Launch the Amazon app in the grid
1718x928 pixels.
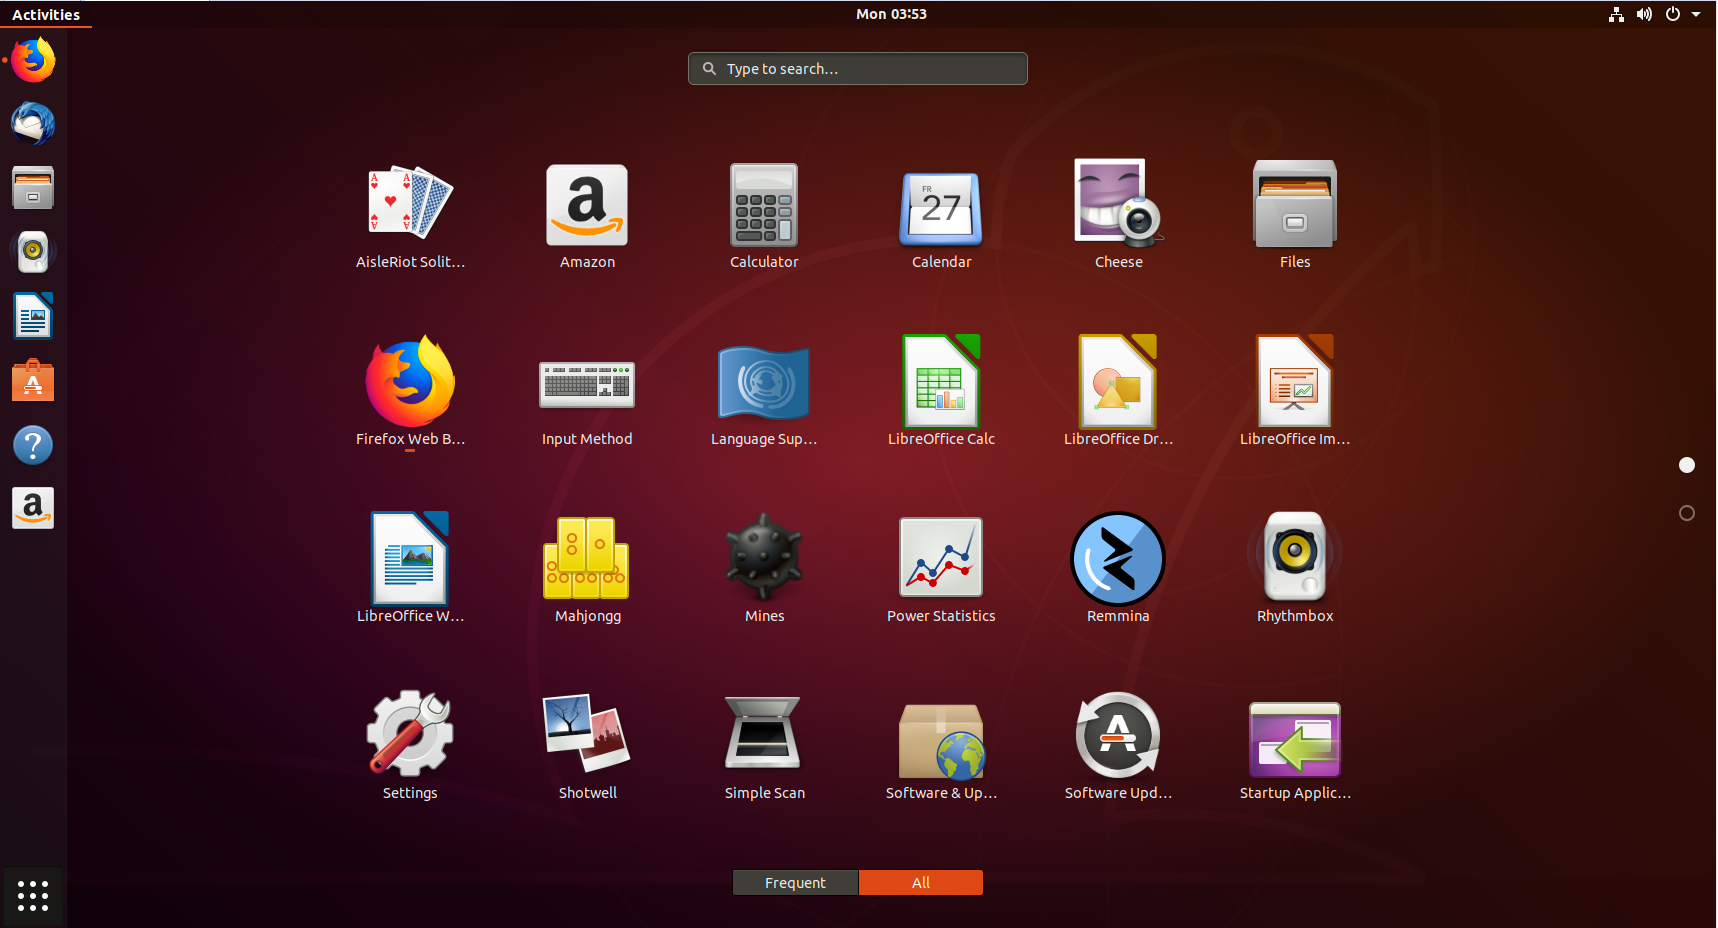click(587, 204)
